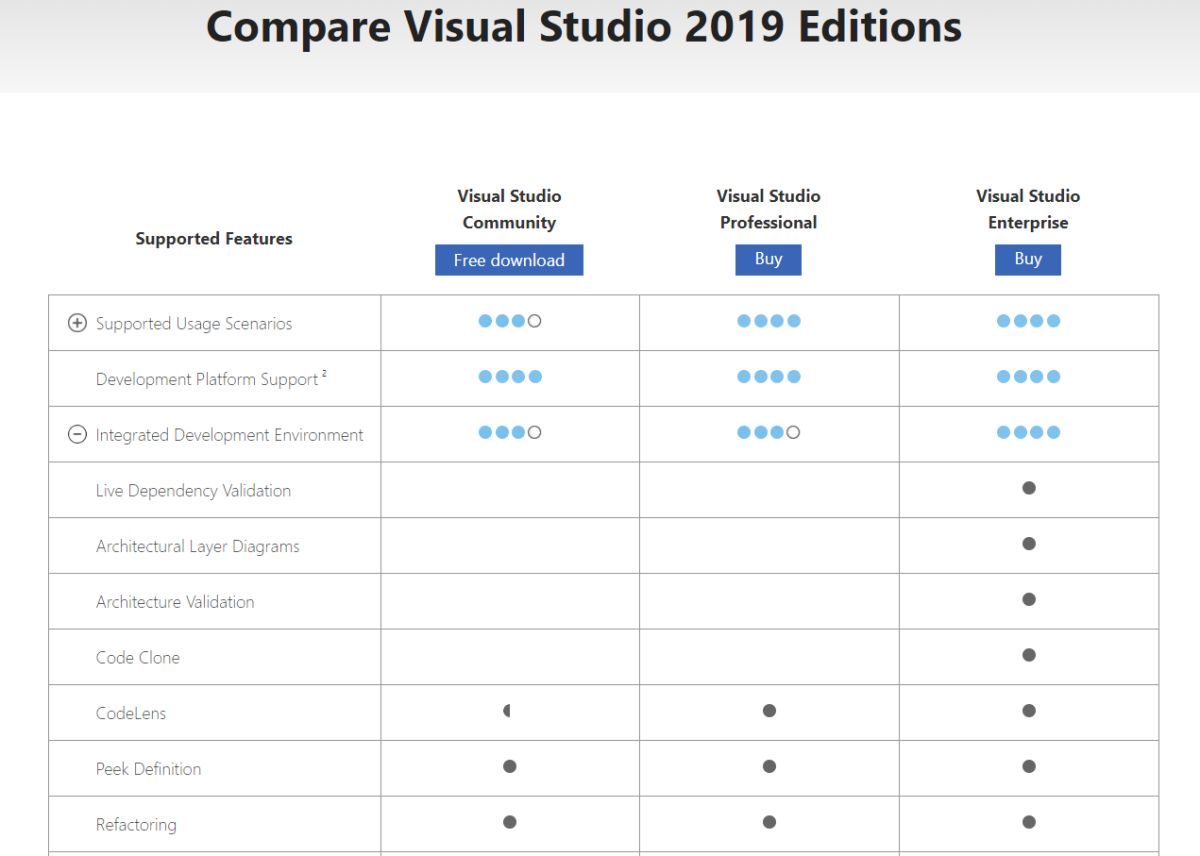This screenshot has width=1200, height=856.
Task: Click Enterprise dot for Refactoring
Action: pos(1029,822)
